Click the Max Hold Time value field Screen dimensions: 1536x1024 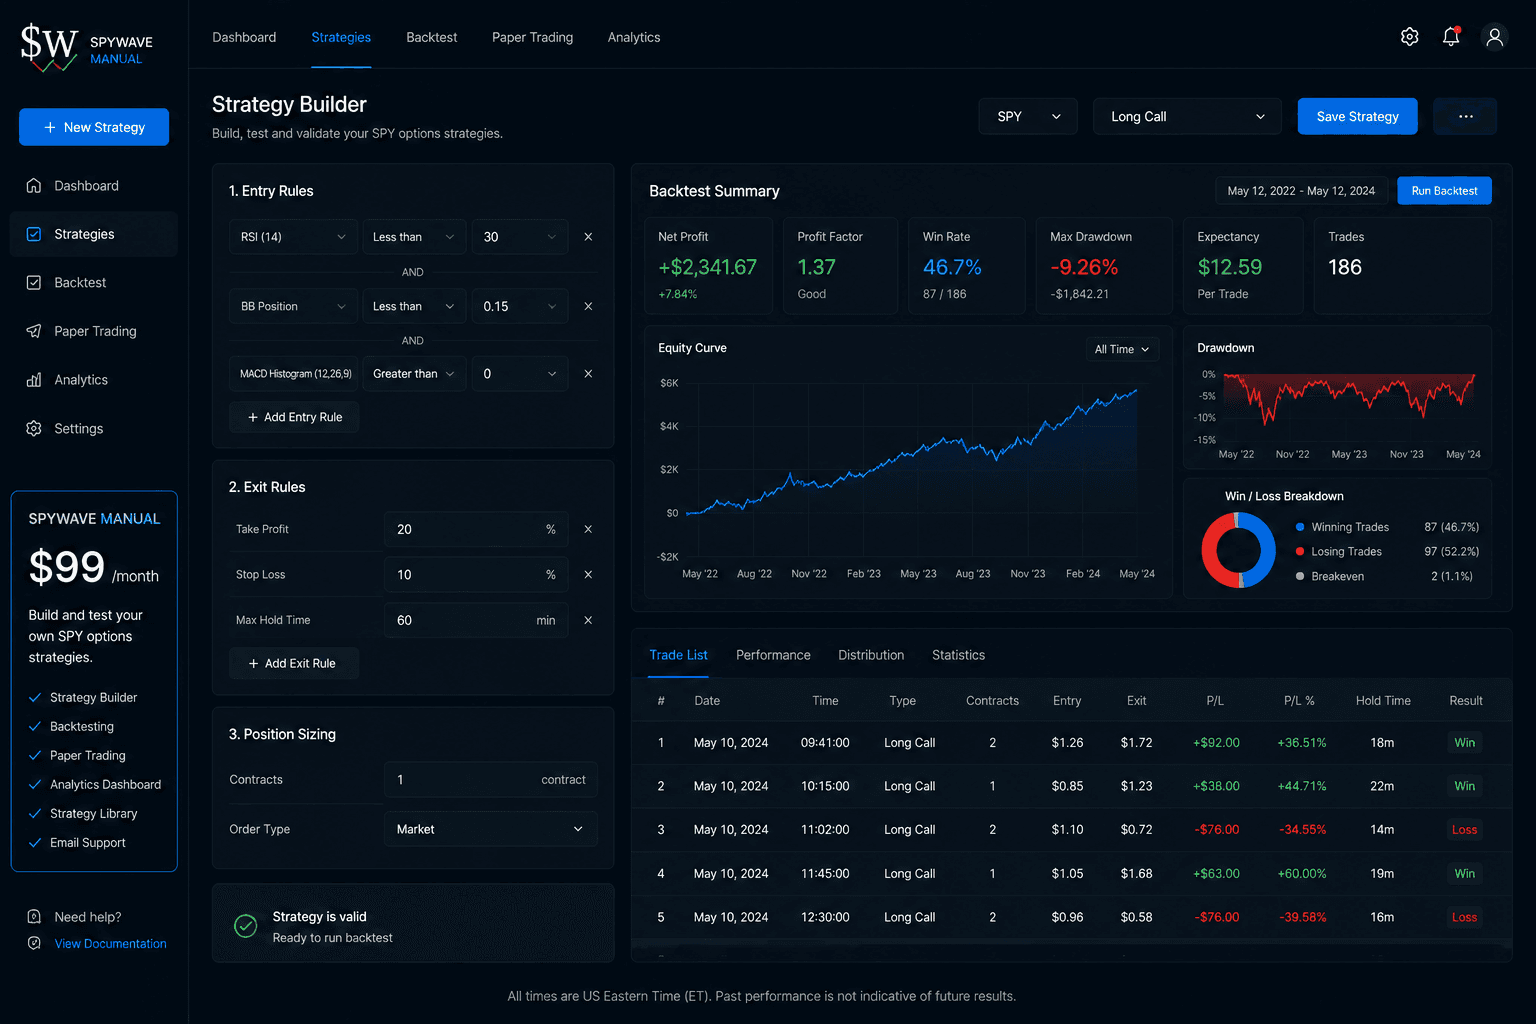(476, 620)
